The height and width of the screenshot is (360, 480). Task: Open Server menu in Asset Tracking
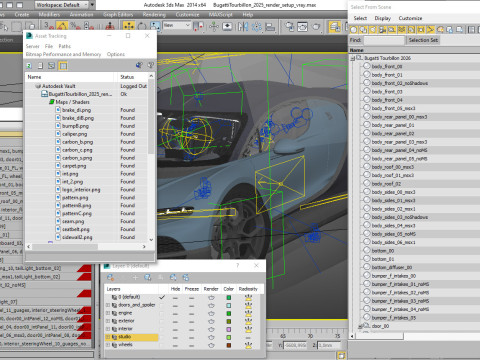33,46
